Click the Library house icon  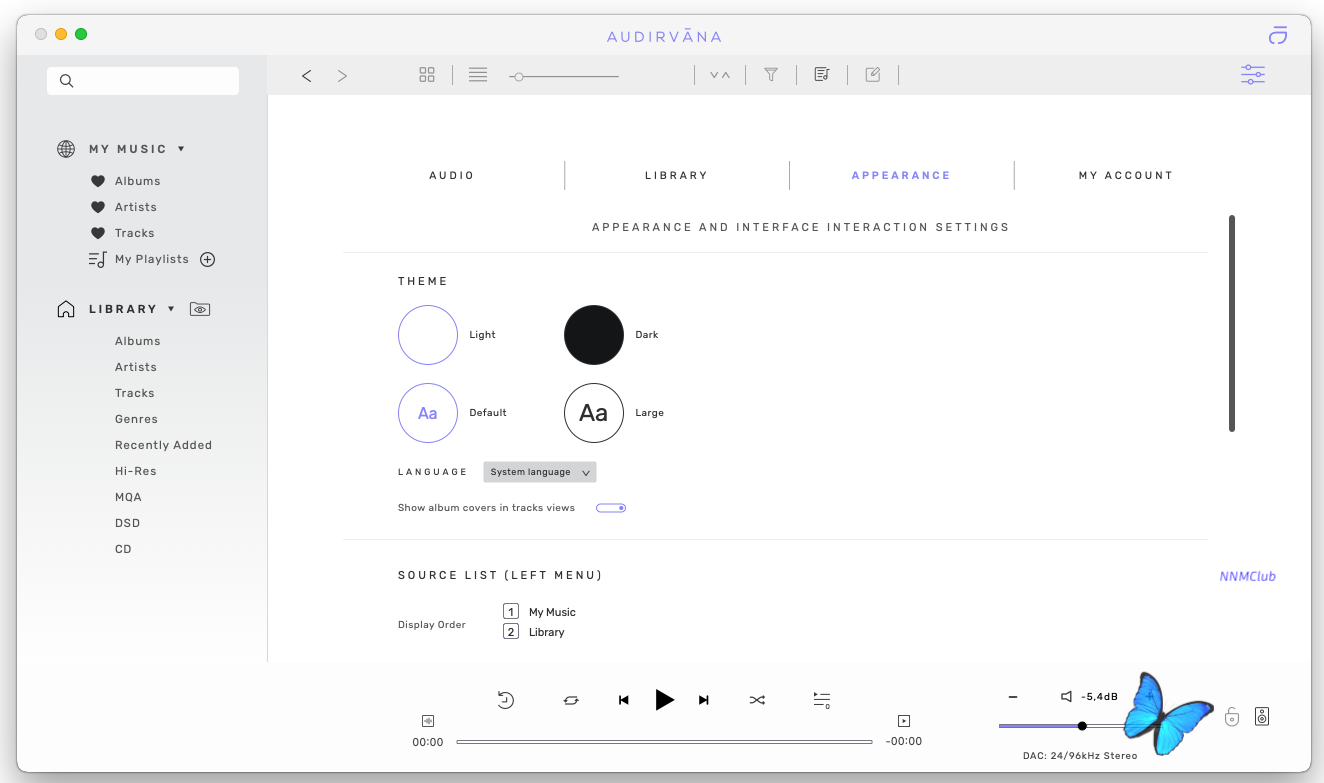click(66, 309)
